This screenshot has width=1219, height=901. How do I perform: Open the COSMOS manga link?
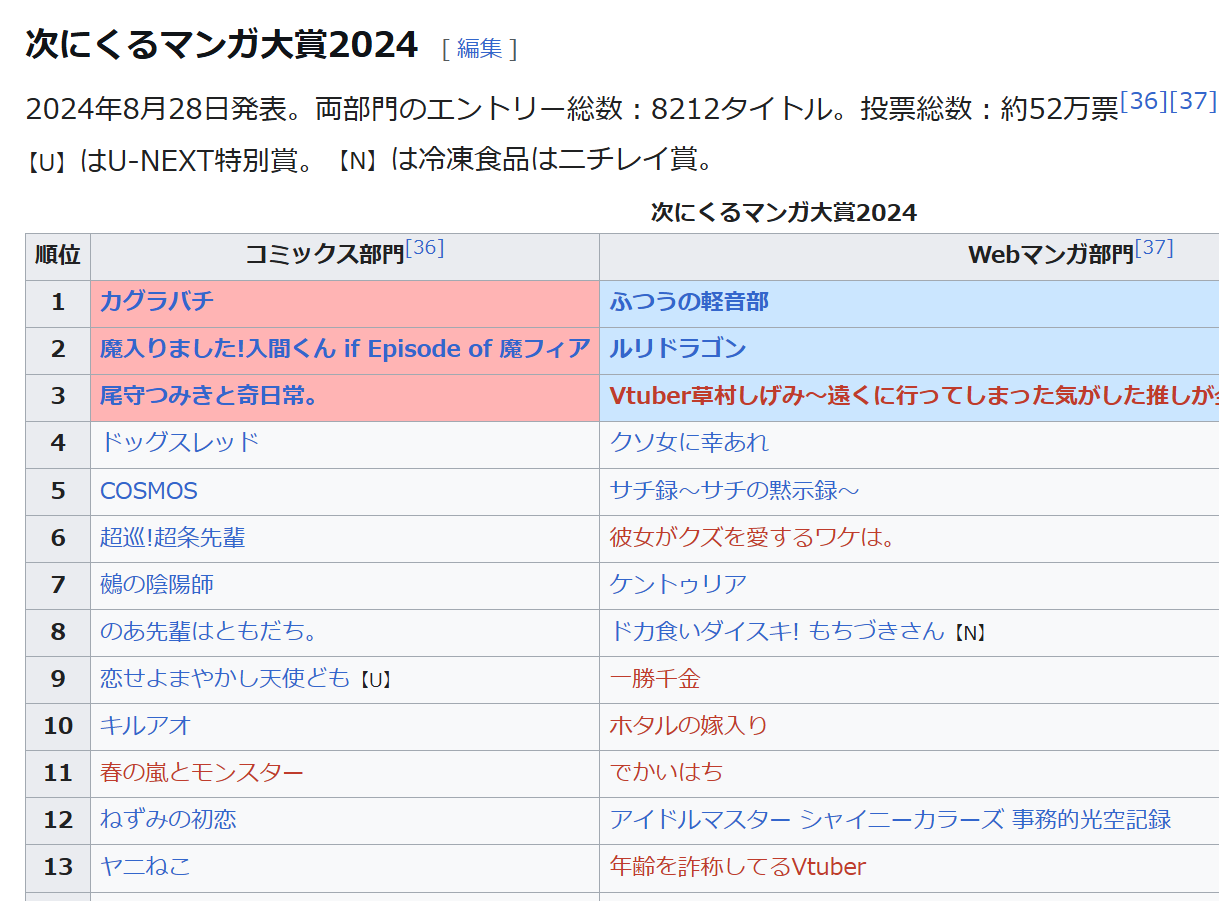coord(149,491)
